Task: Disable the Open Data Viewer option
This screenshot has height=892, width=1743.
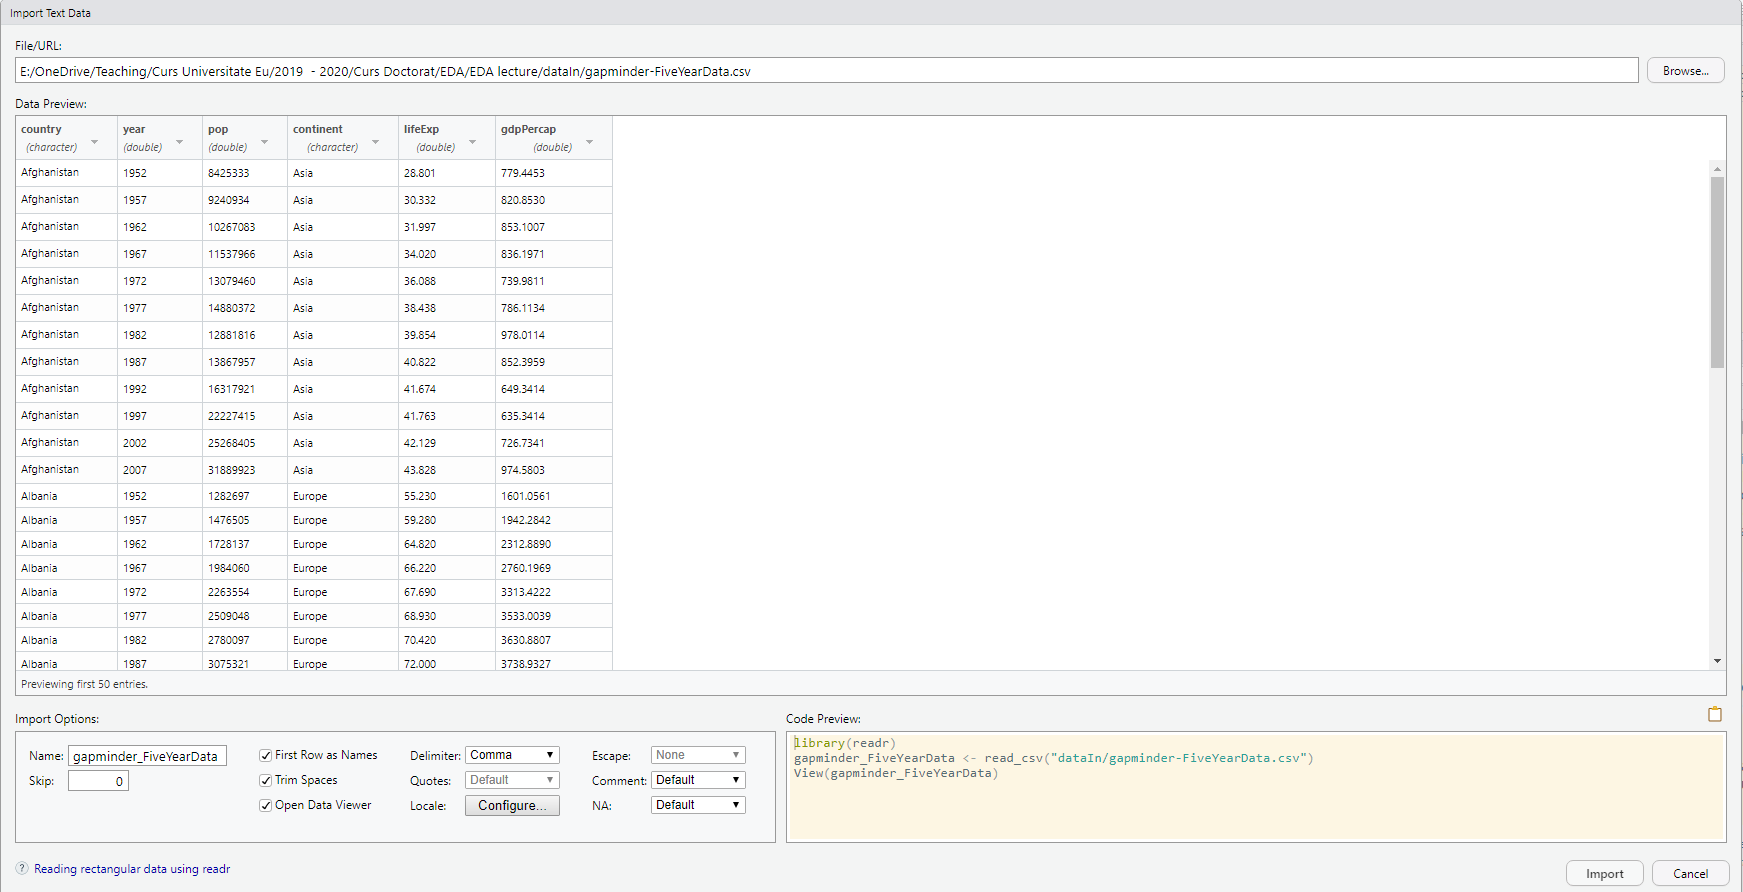Action: (266, 806)
